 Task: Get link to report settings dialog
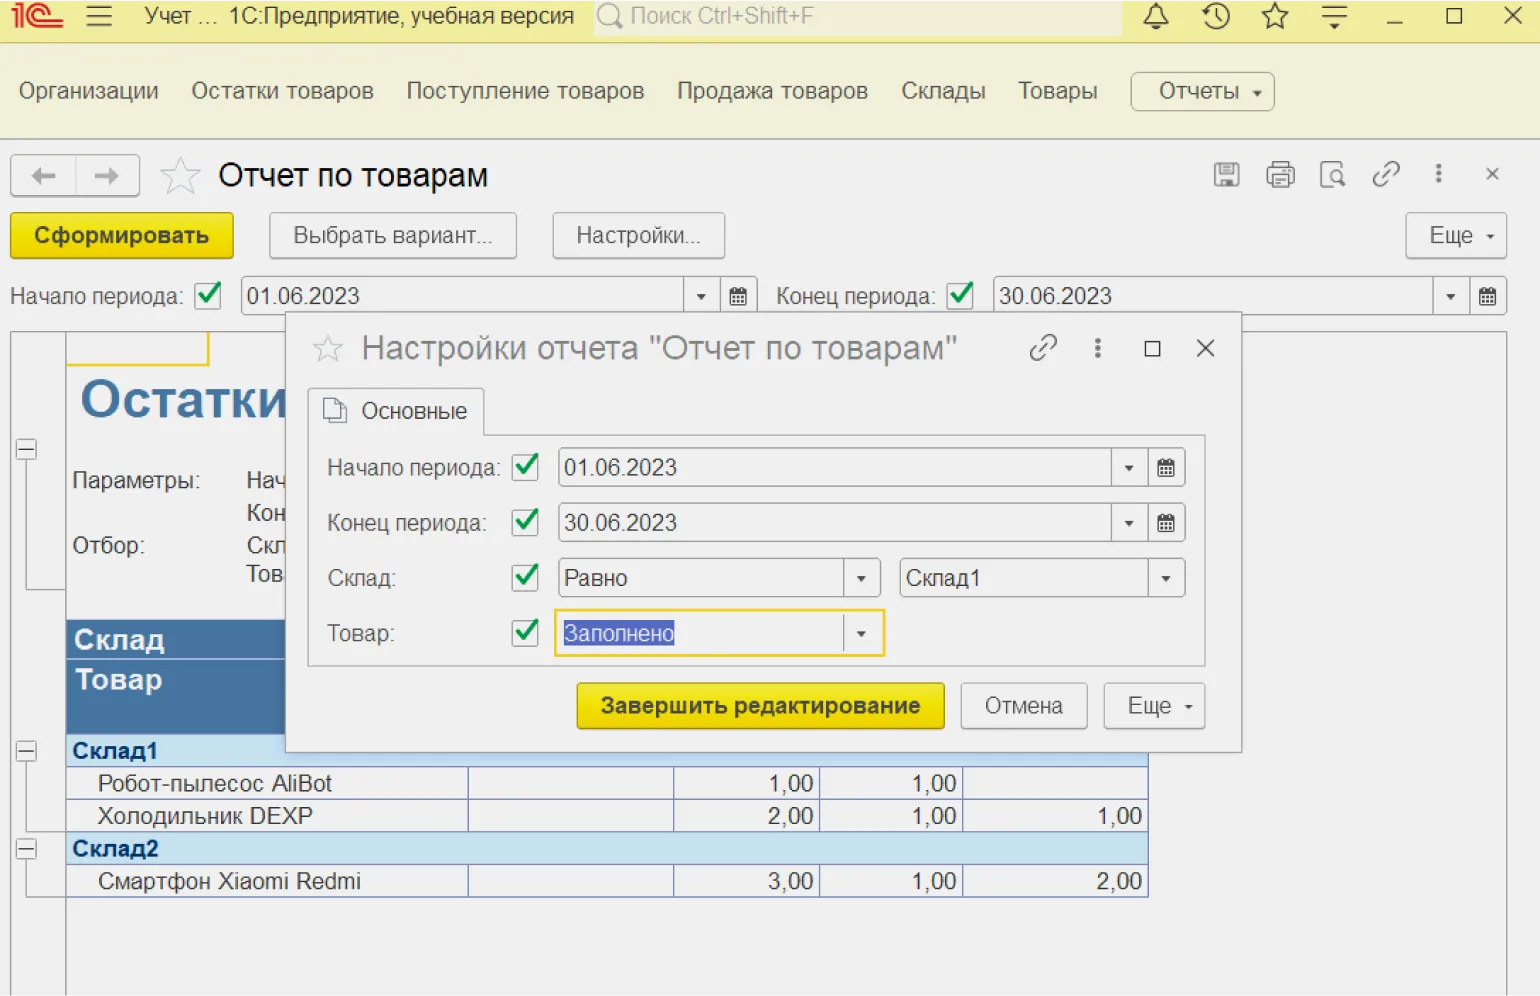[x=1043, y=348]
